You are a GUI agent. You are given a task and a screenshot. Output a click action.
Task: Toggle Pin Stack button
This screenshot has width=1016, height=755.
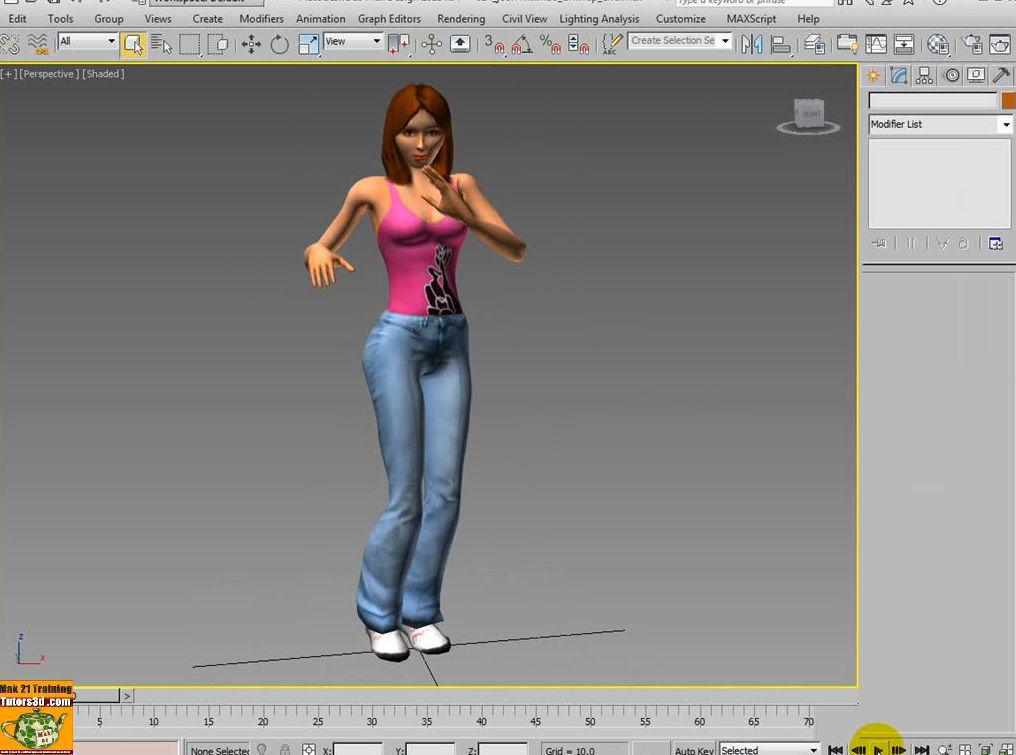tap(879, 244)
